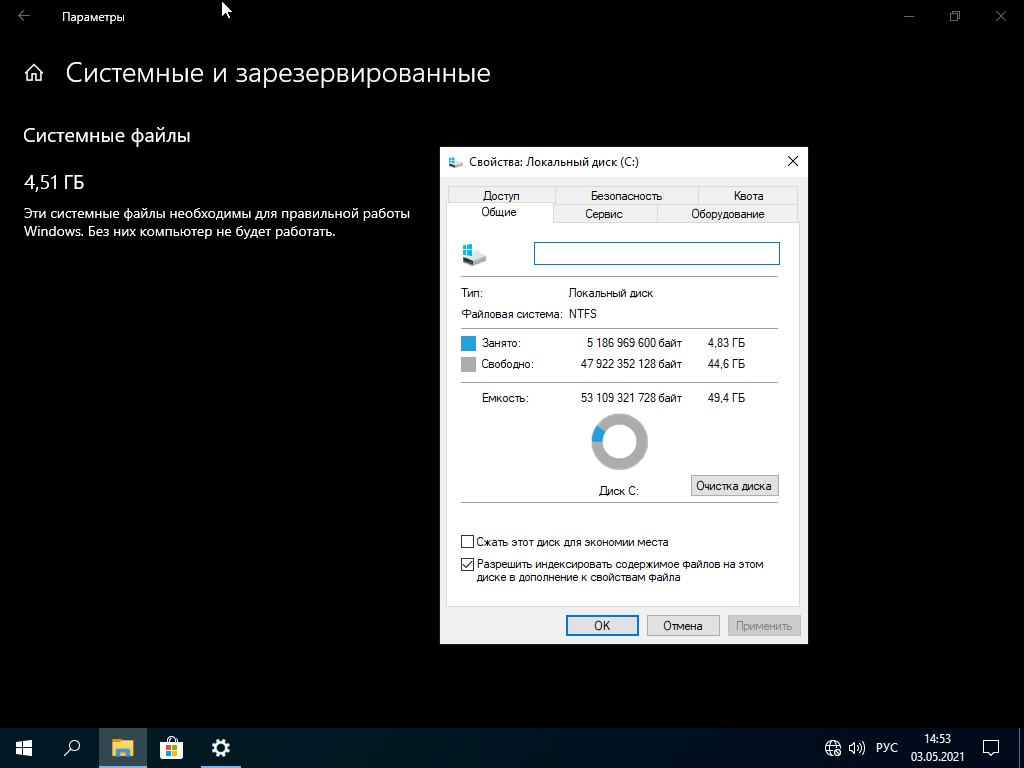Image resolution: width=1024 pixels, height=768 pixels.
Task: Launch Microsoft Store from the taskbar
Action: (x=171, y=748)
